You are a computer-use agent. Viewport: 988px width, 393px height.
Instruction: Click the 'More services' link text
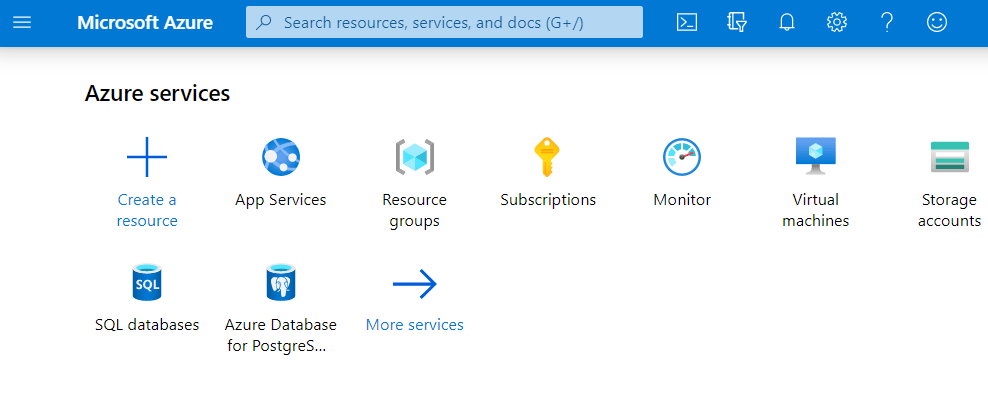pos(415,325)
